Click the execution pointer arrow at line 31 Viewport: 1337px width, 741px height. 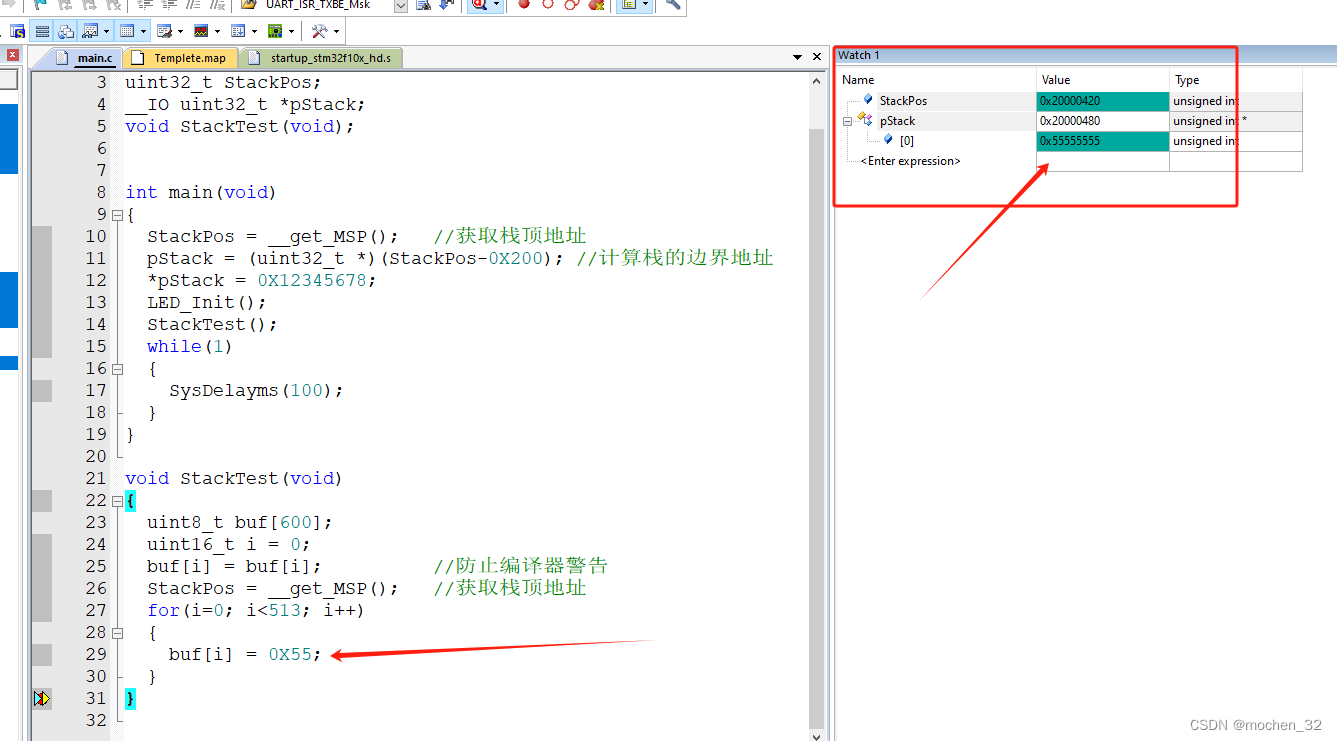point(41,699)
